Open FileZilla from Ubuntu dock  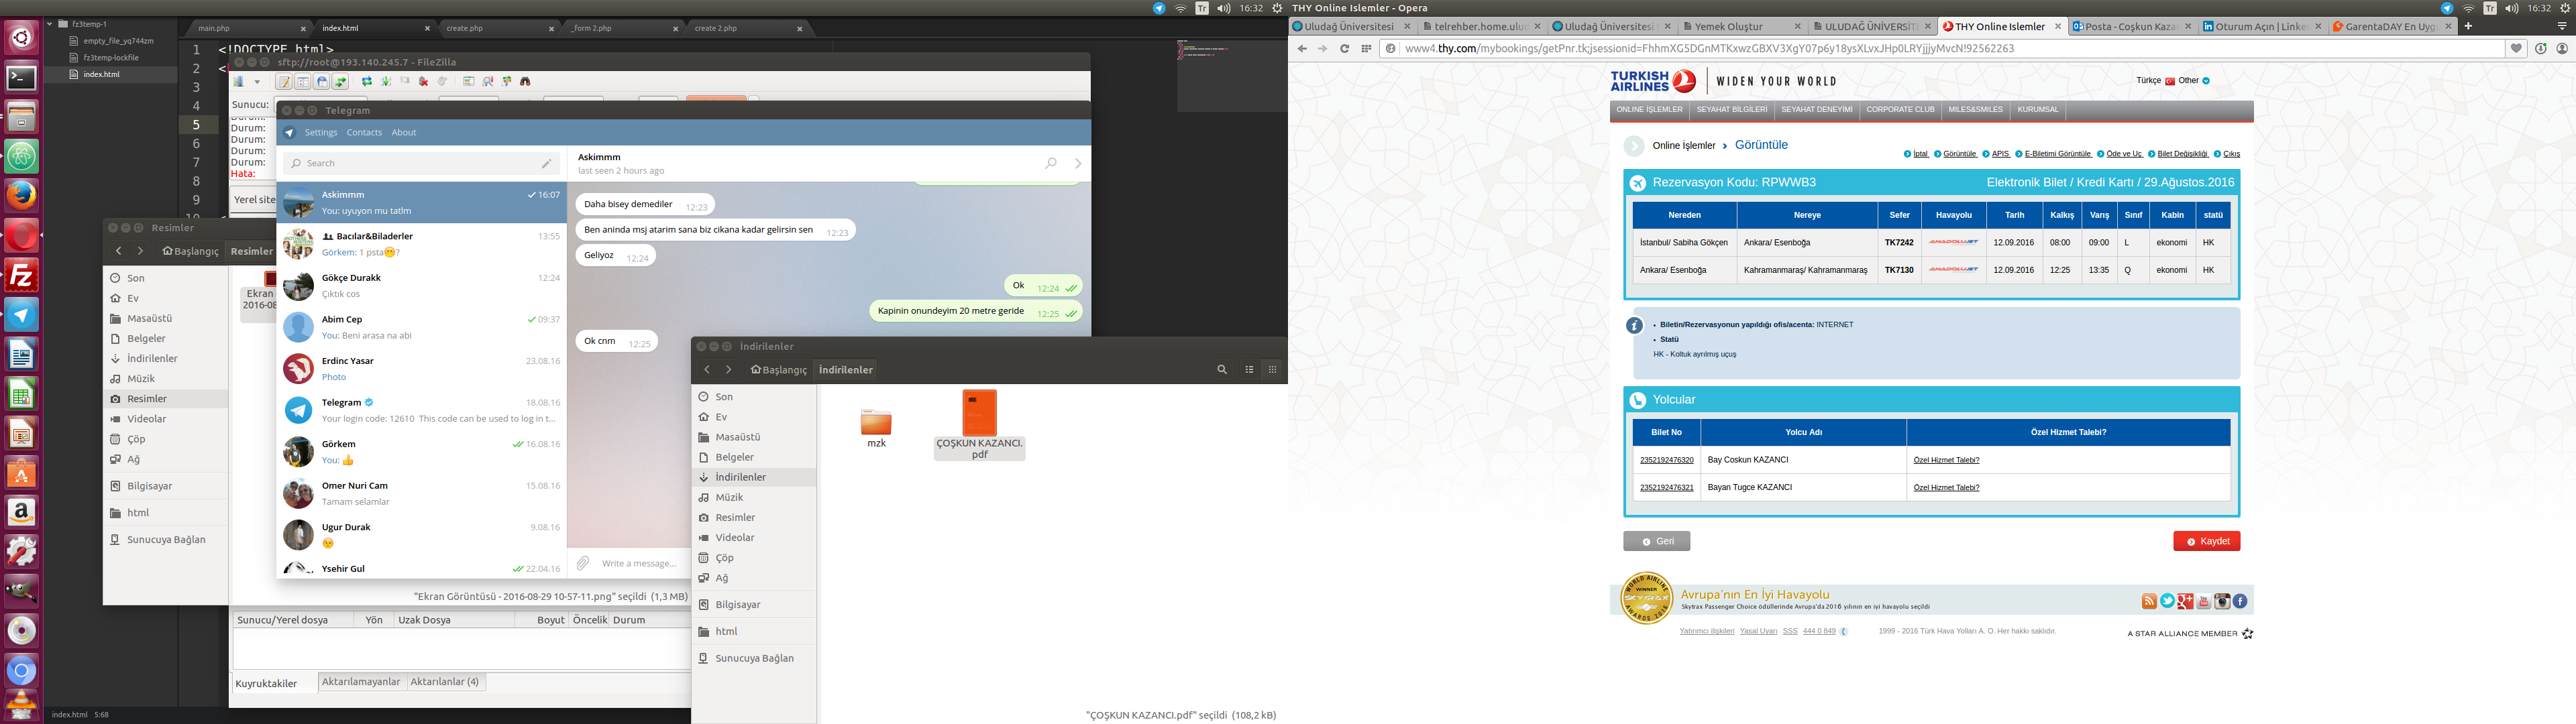pos(21,275)
